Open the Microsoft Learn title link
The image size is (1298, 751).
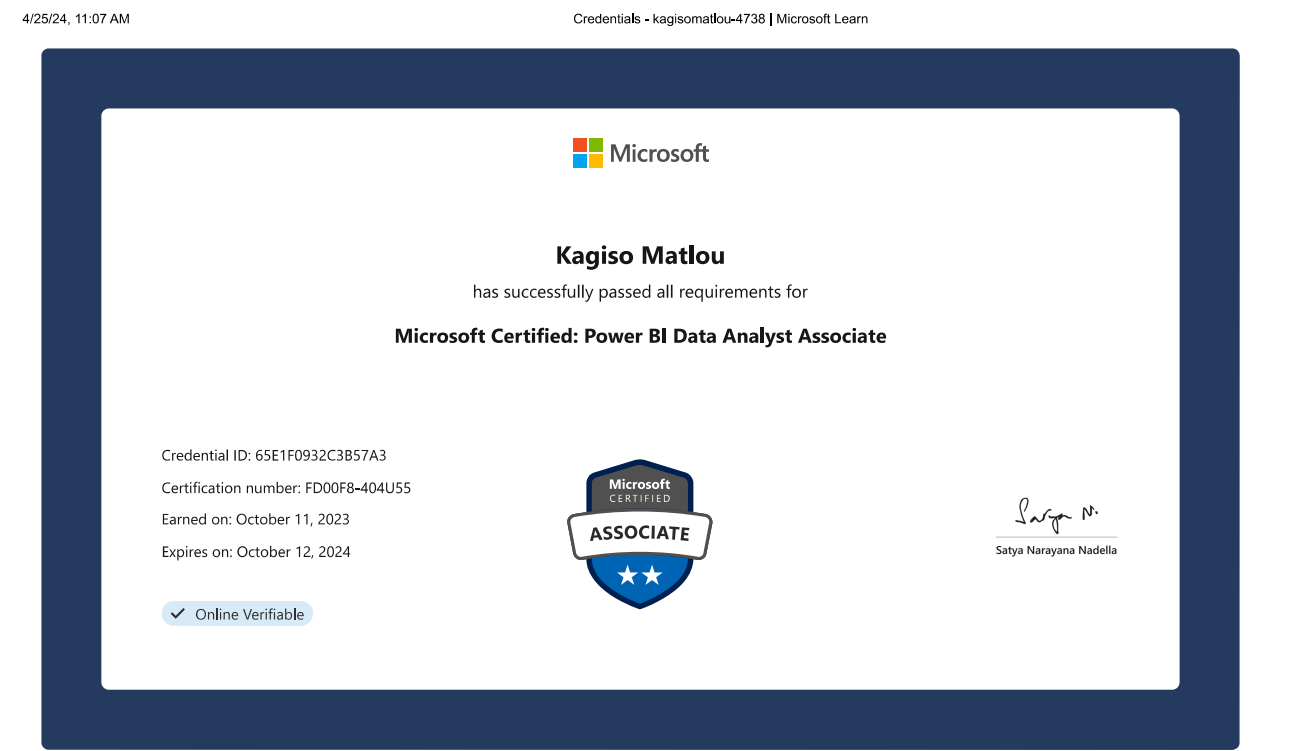820,18
